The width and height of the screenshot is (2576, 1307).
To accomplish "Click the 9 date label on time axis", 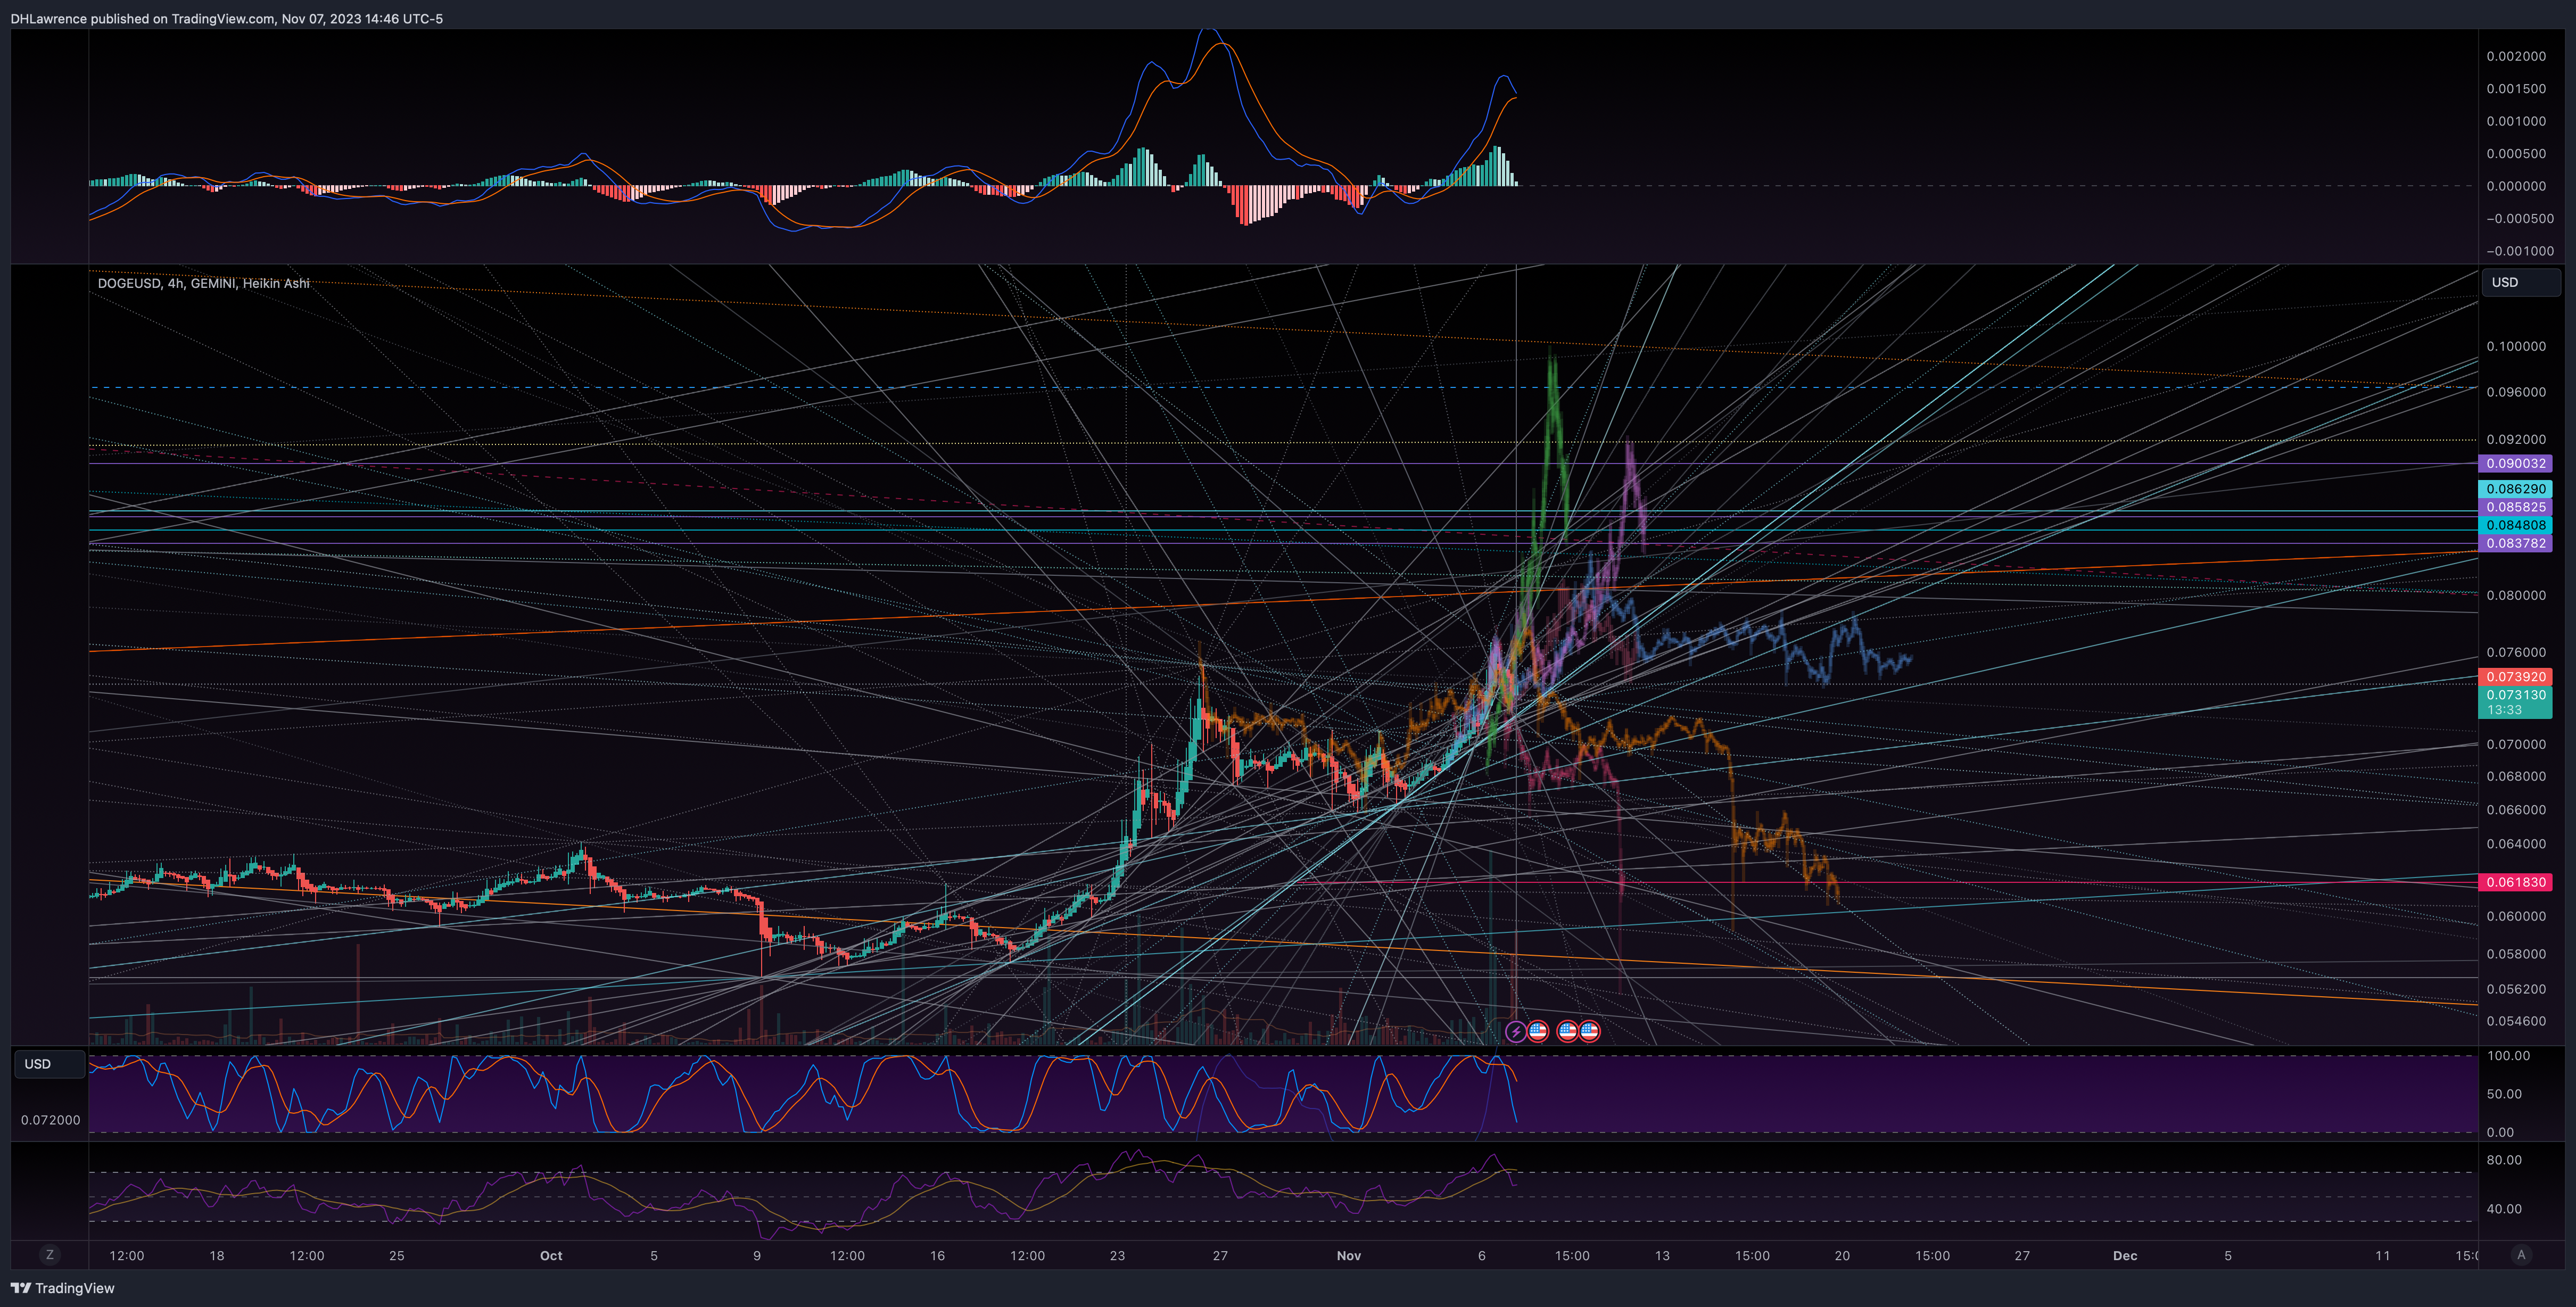I will coord(757,1256).
